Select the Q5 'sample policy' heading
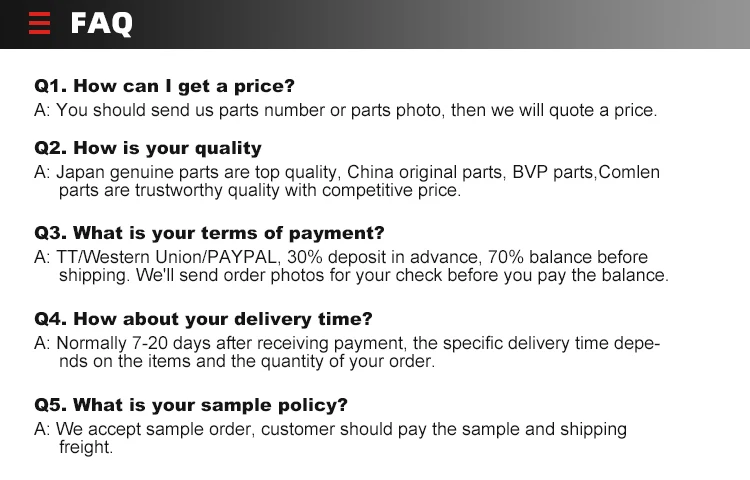 click(x=191, y=405)
